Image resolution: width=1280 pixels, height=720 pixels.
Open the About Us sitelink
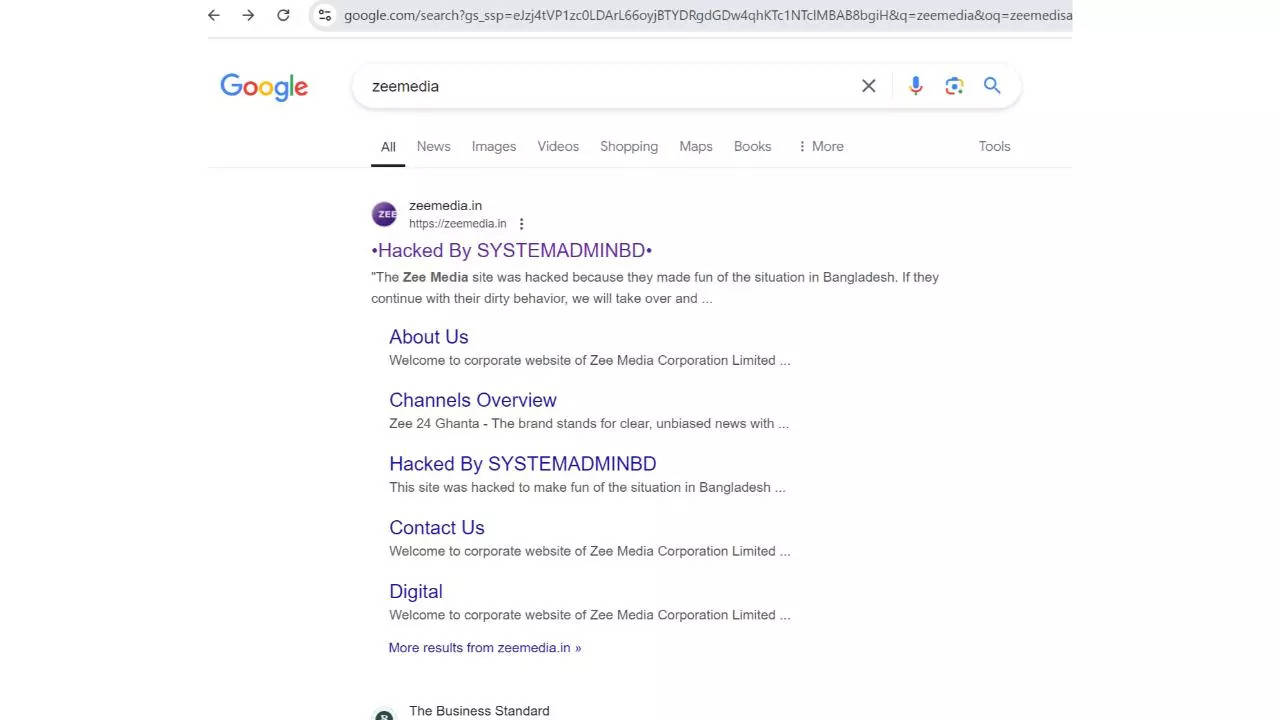[x=429, y=337]
